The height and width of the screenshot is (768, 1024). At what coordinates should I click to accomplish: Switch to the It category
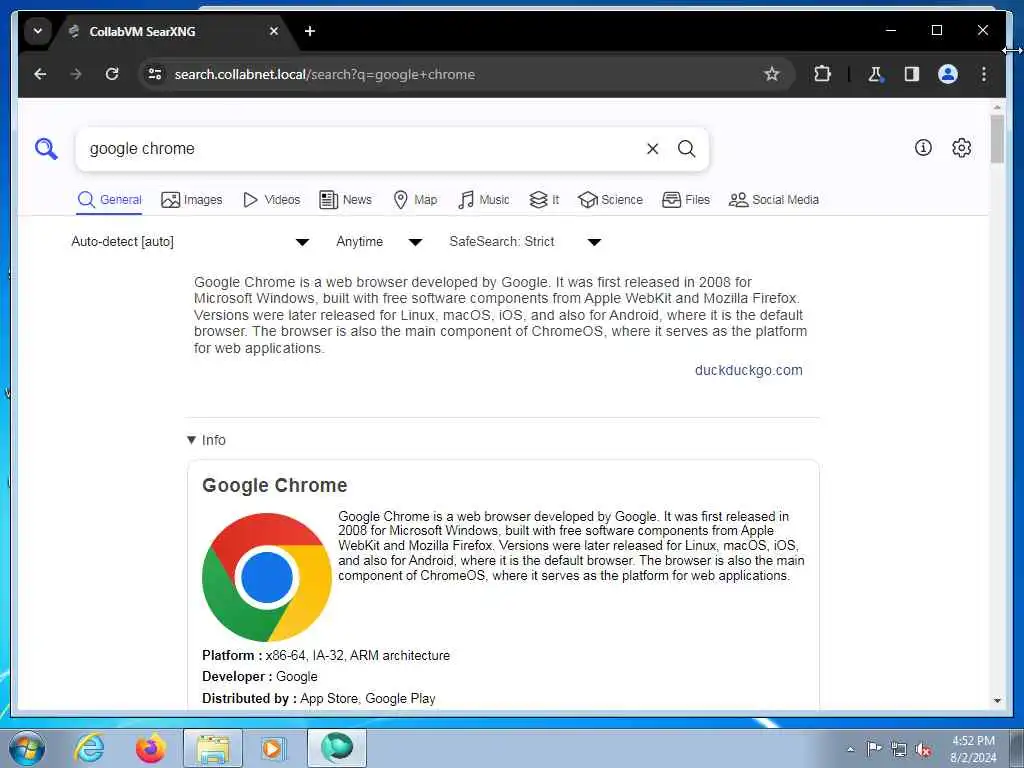(x=543, y=200)
